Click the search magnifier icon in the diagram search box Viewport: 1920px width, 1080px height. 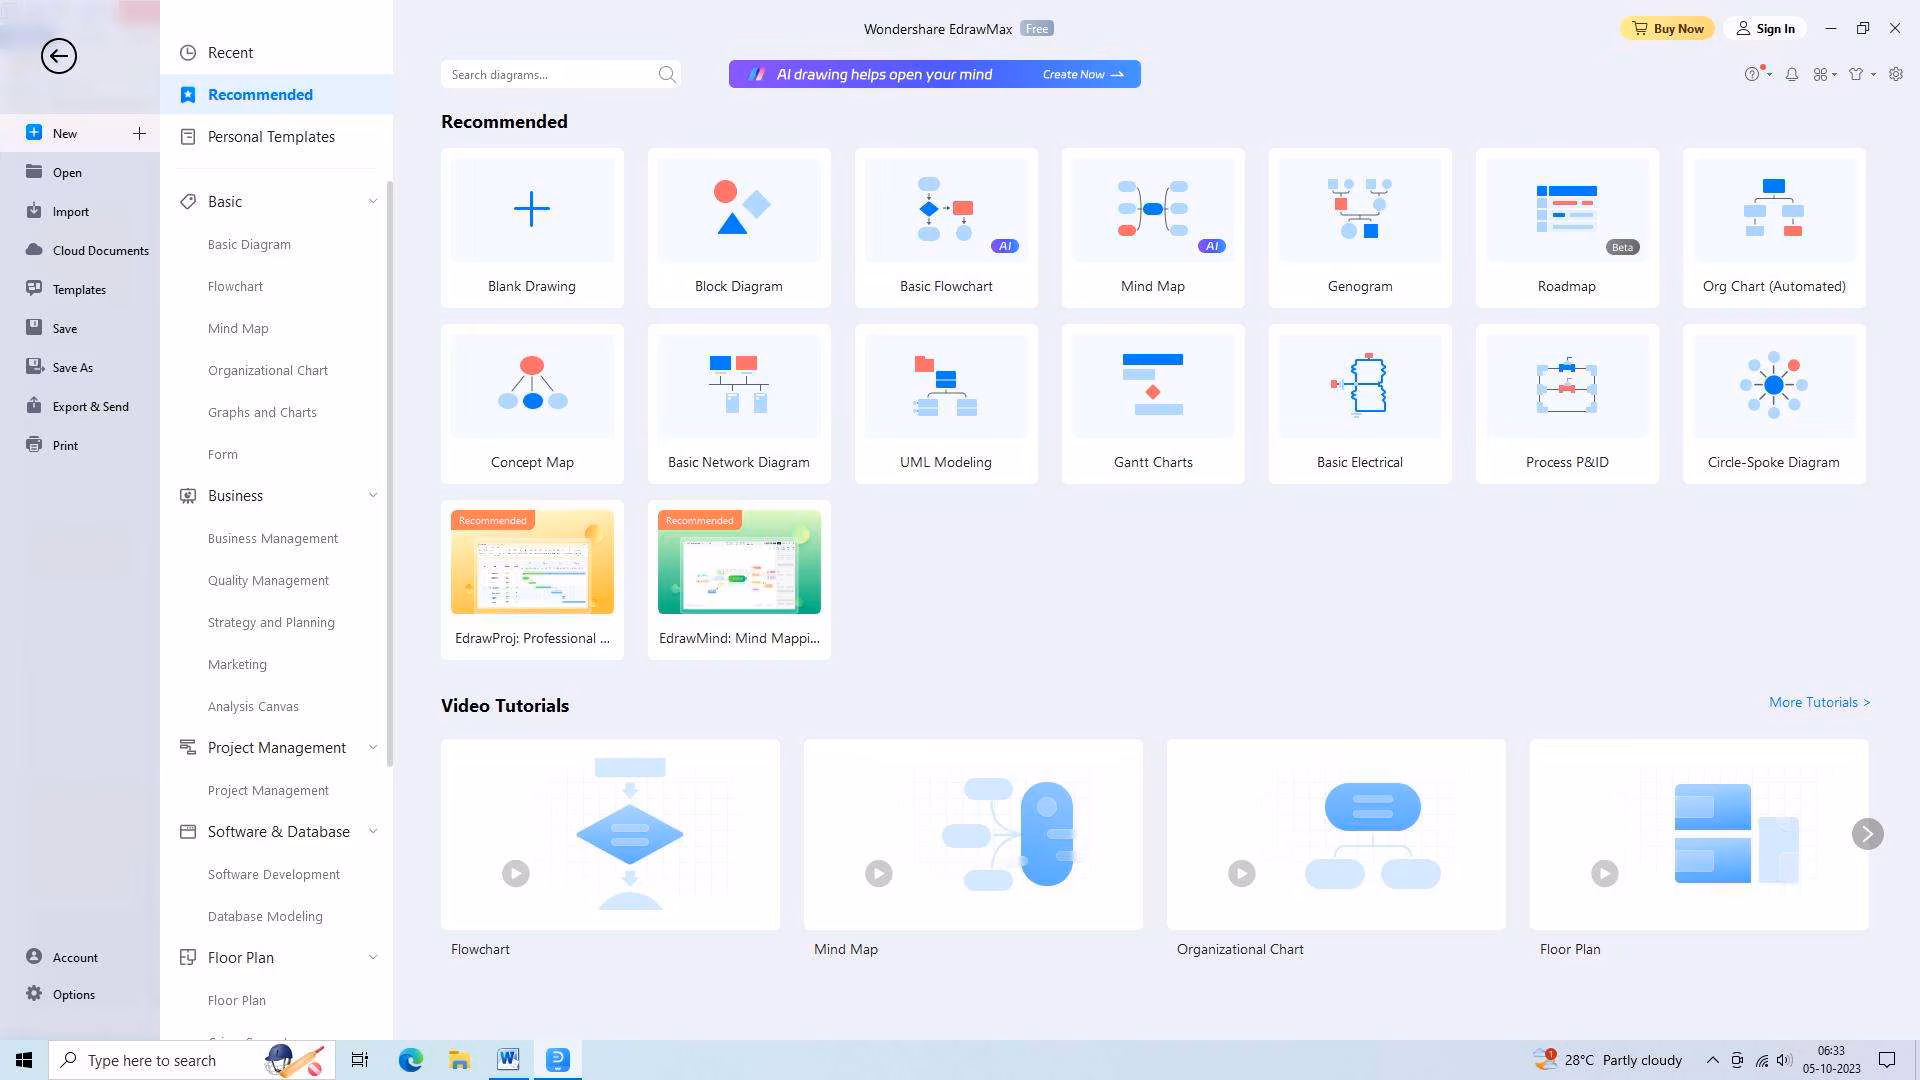[x=667, y=74]
